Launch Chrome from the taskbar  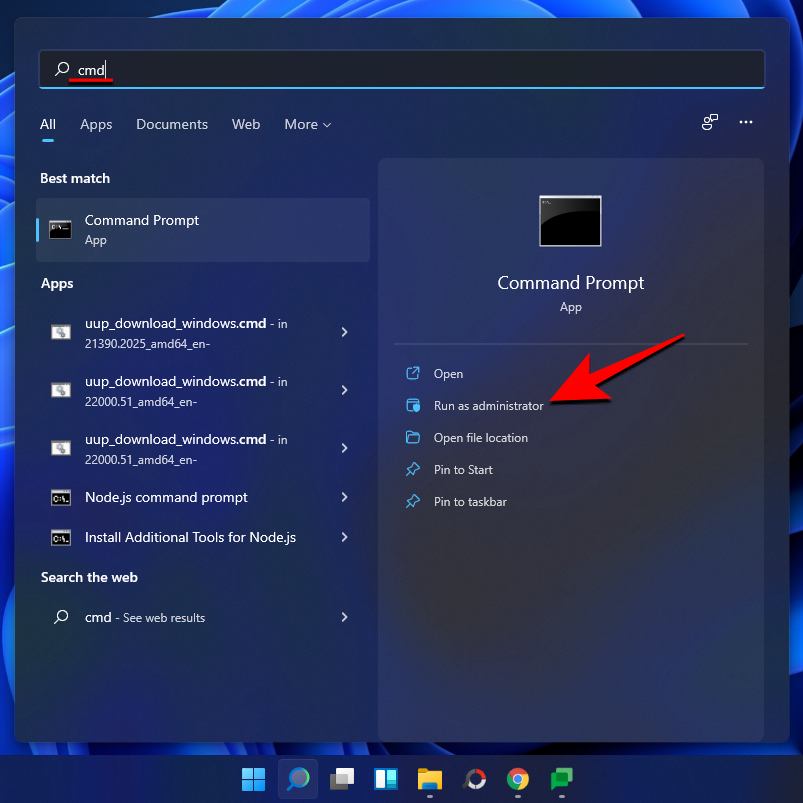517,778
